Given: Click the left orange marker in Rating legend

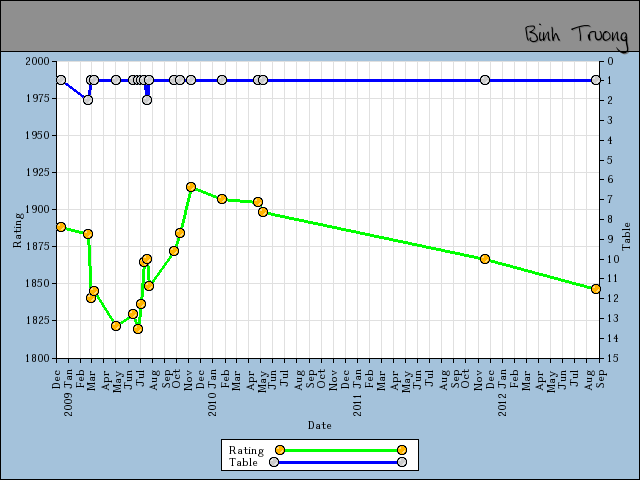Looking at the screenshot, I should [280, 450].
